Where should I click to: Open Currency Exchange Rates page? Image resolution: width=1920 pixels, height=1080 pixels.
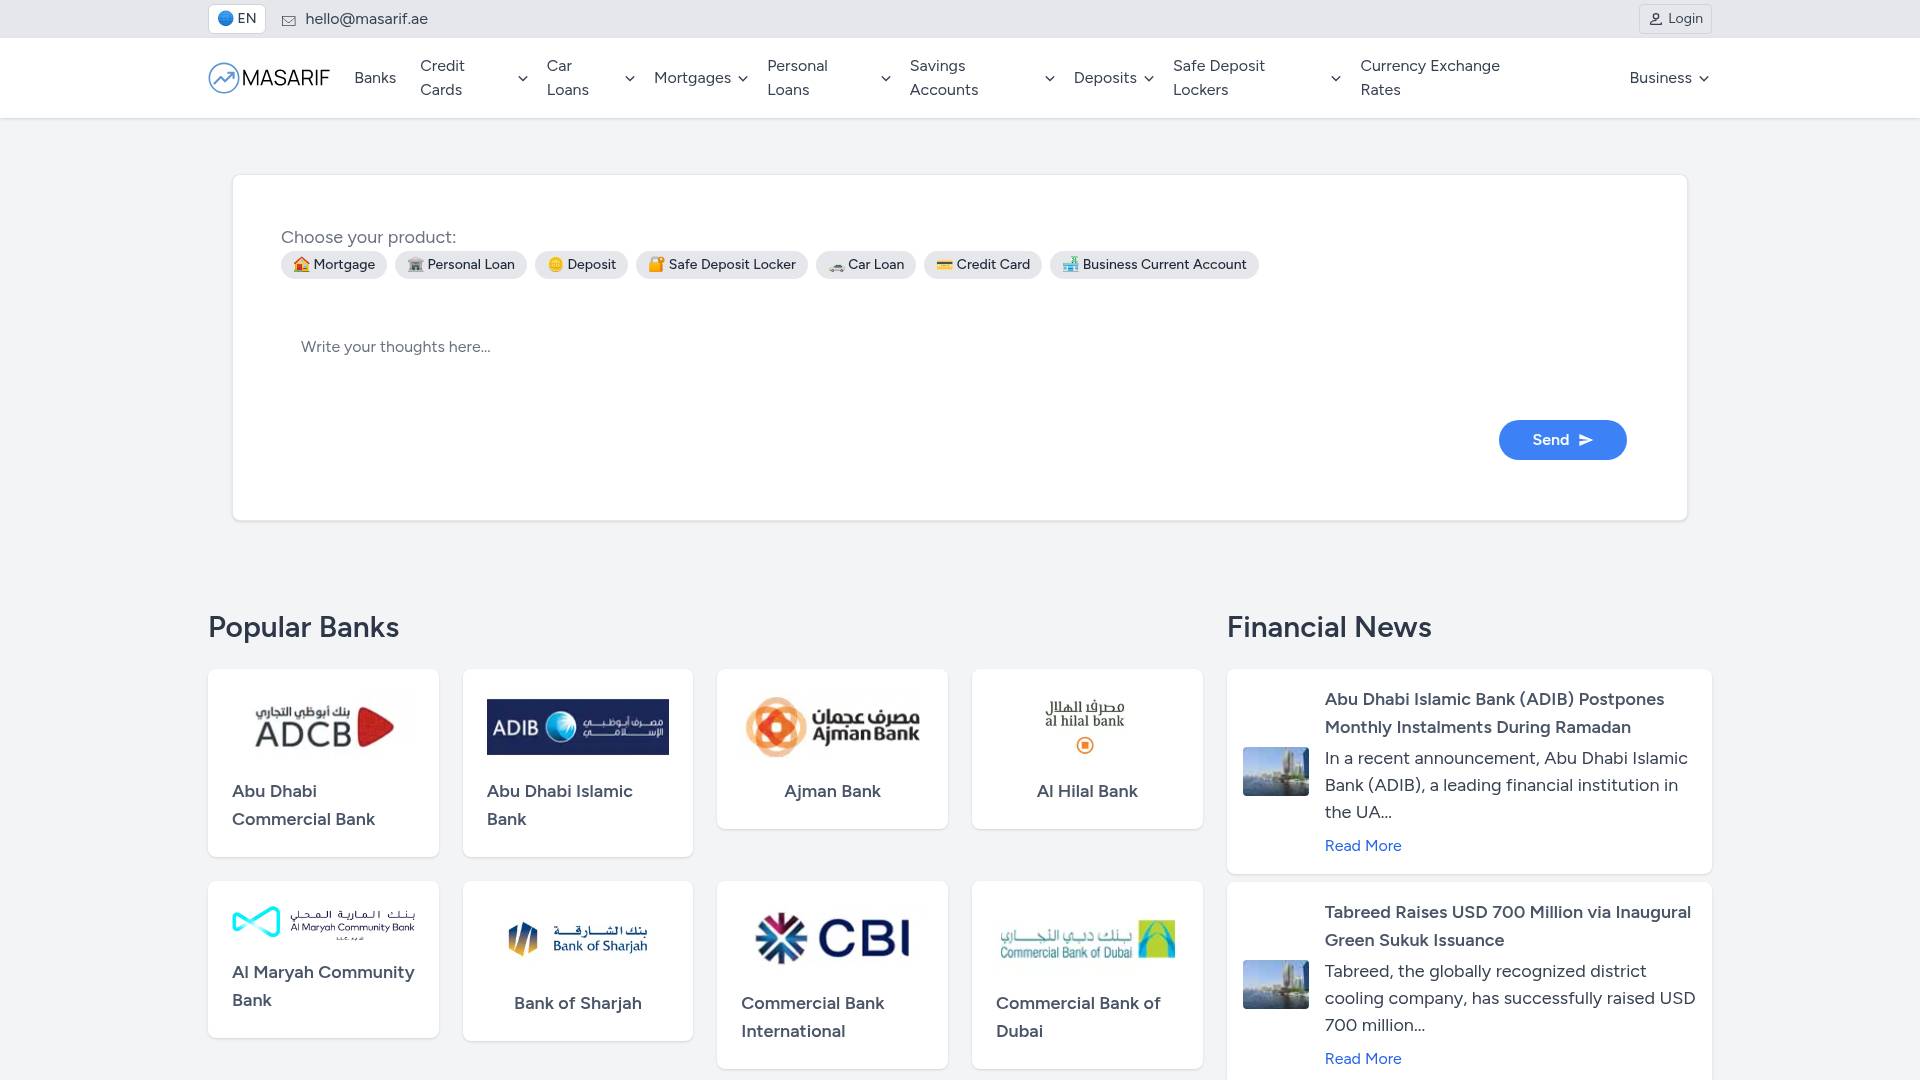click(x=1430, y=78)
